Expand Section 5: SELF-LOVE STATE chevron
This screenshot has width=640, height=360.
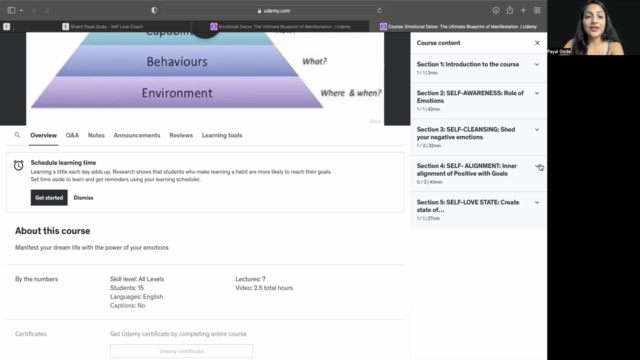(x=537, y=202)
